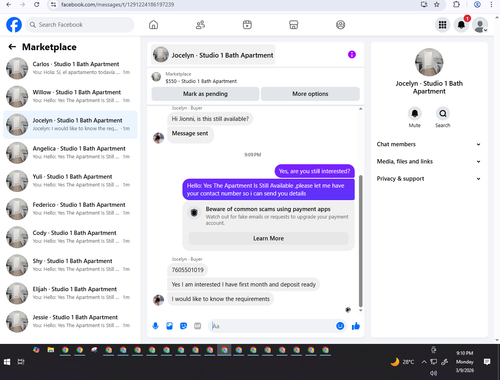Record a voice clip with the microphone icon
Image resolution: width=500 pixels, height=380 pixels.
pyautogui.click(x=155, y=326)
